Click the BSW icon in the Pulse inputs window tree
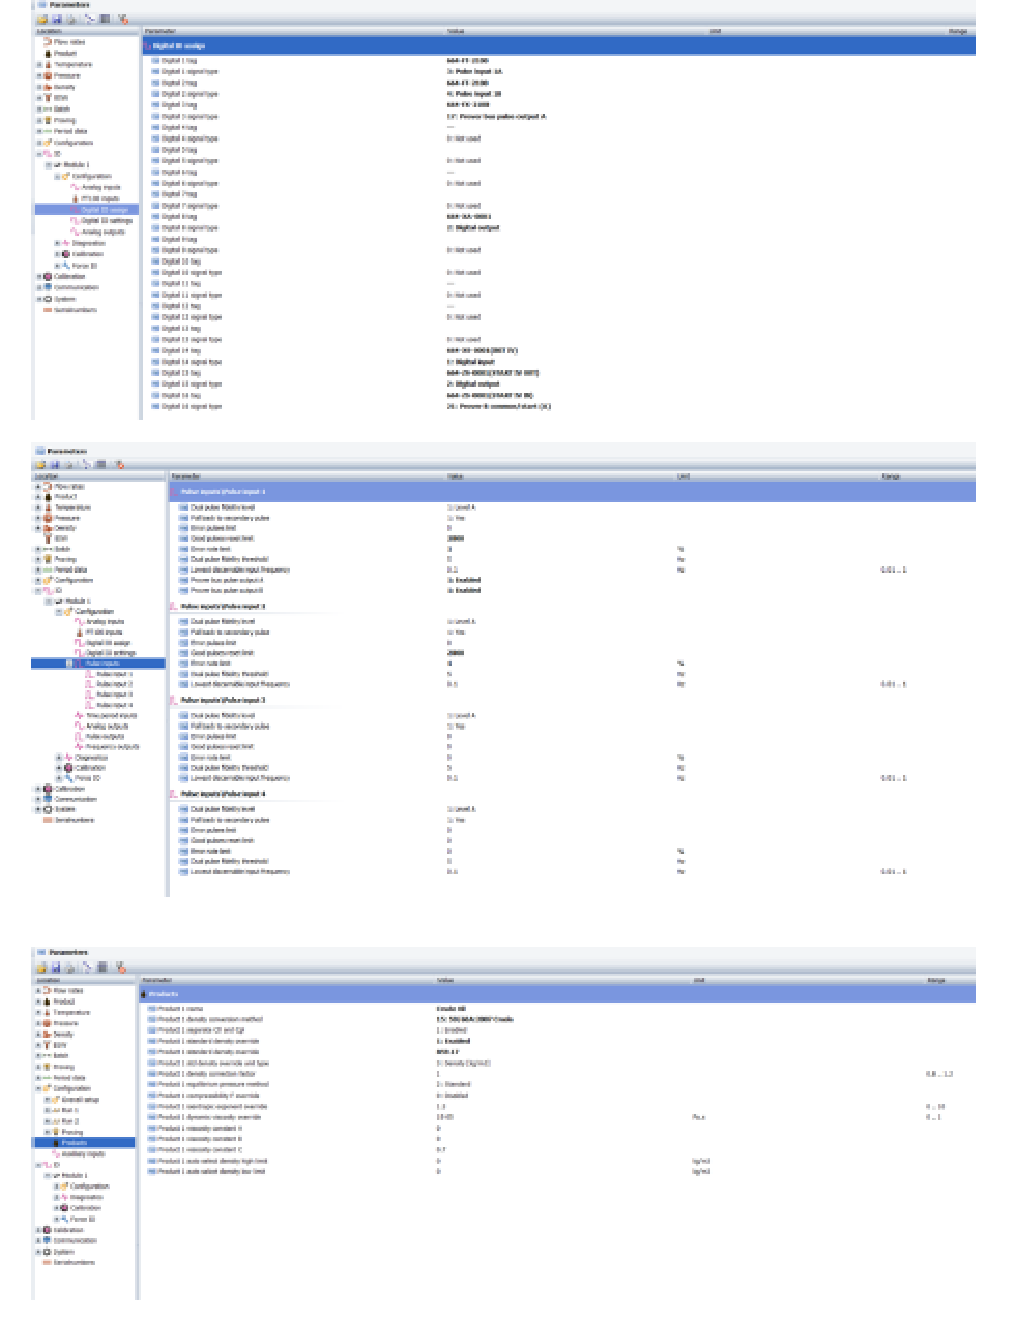The width and height of the screenshot is (1019, 1327). tap(47, 539)
